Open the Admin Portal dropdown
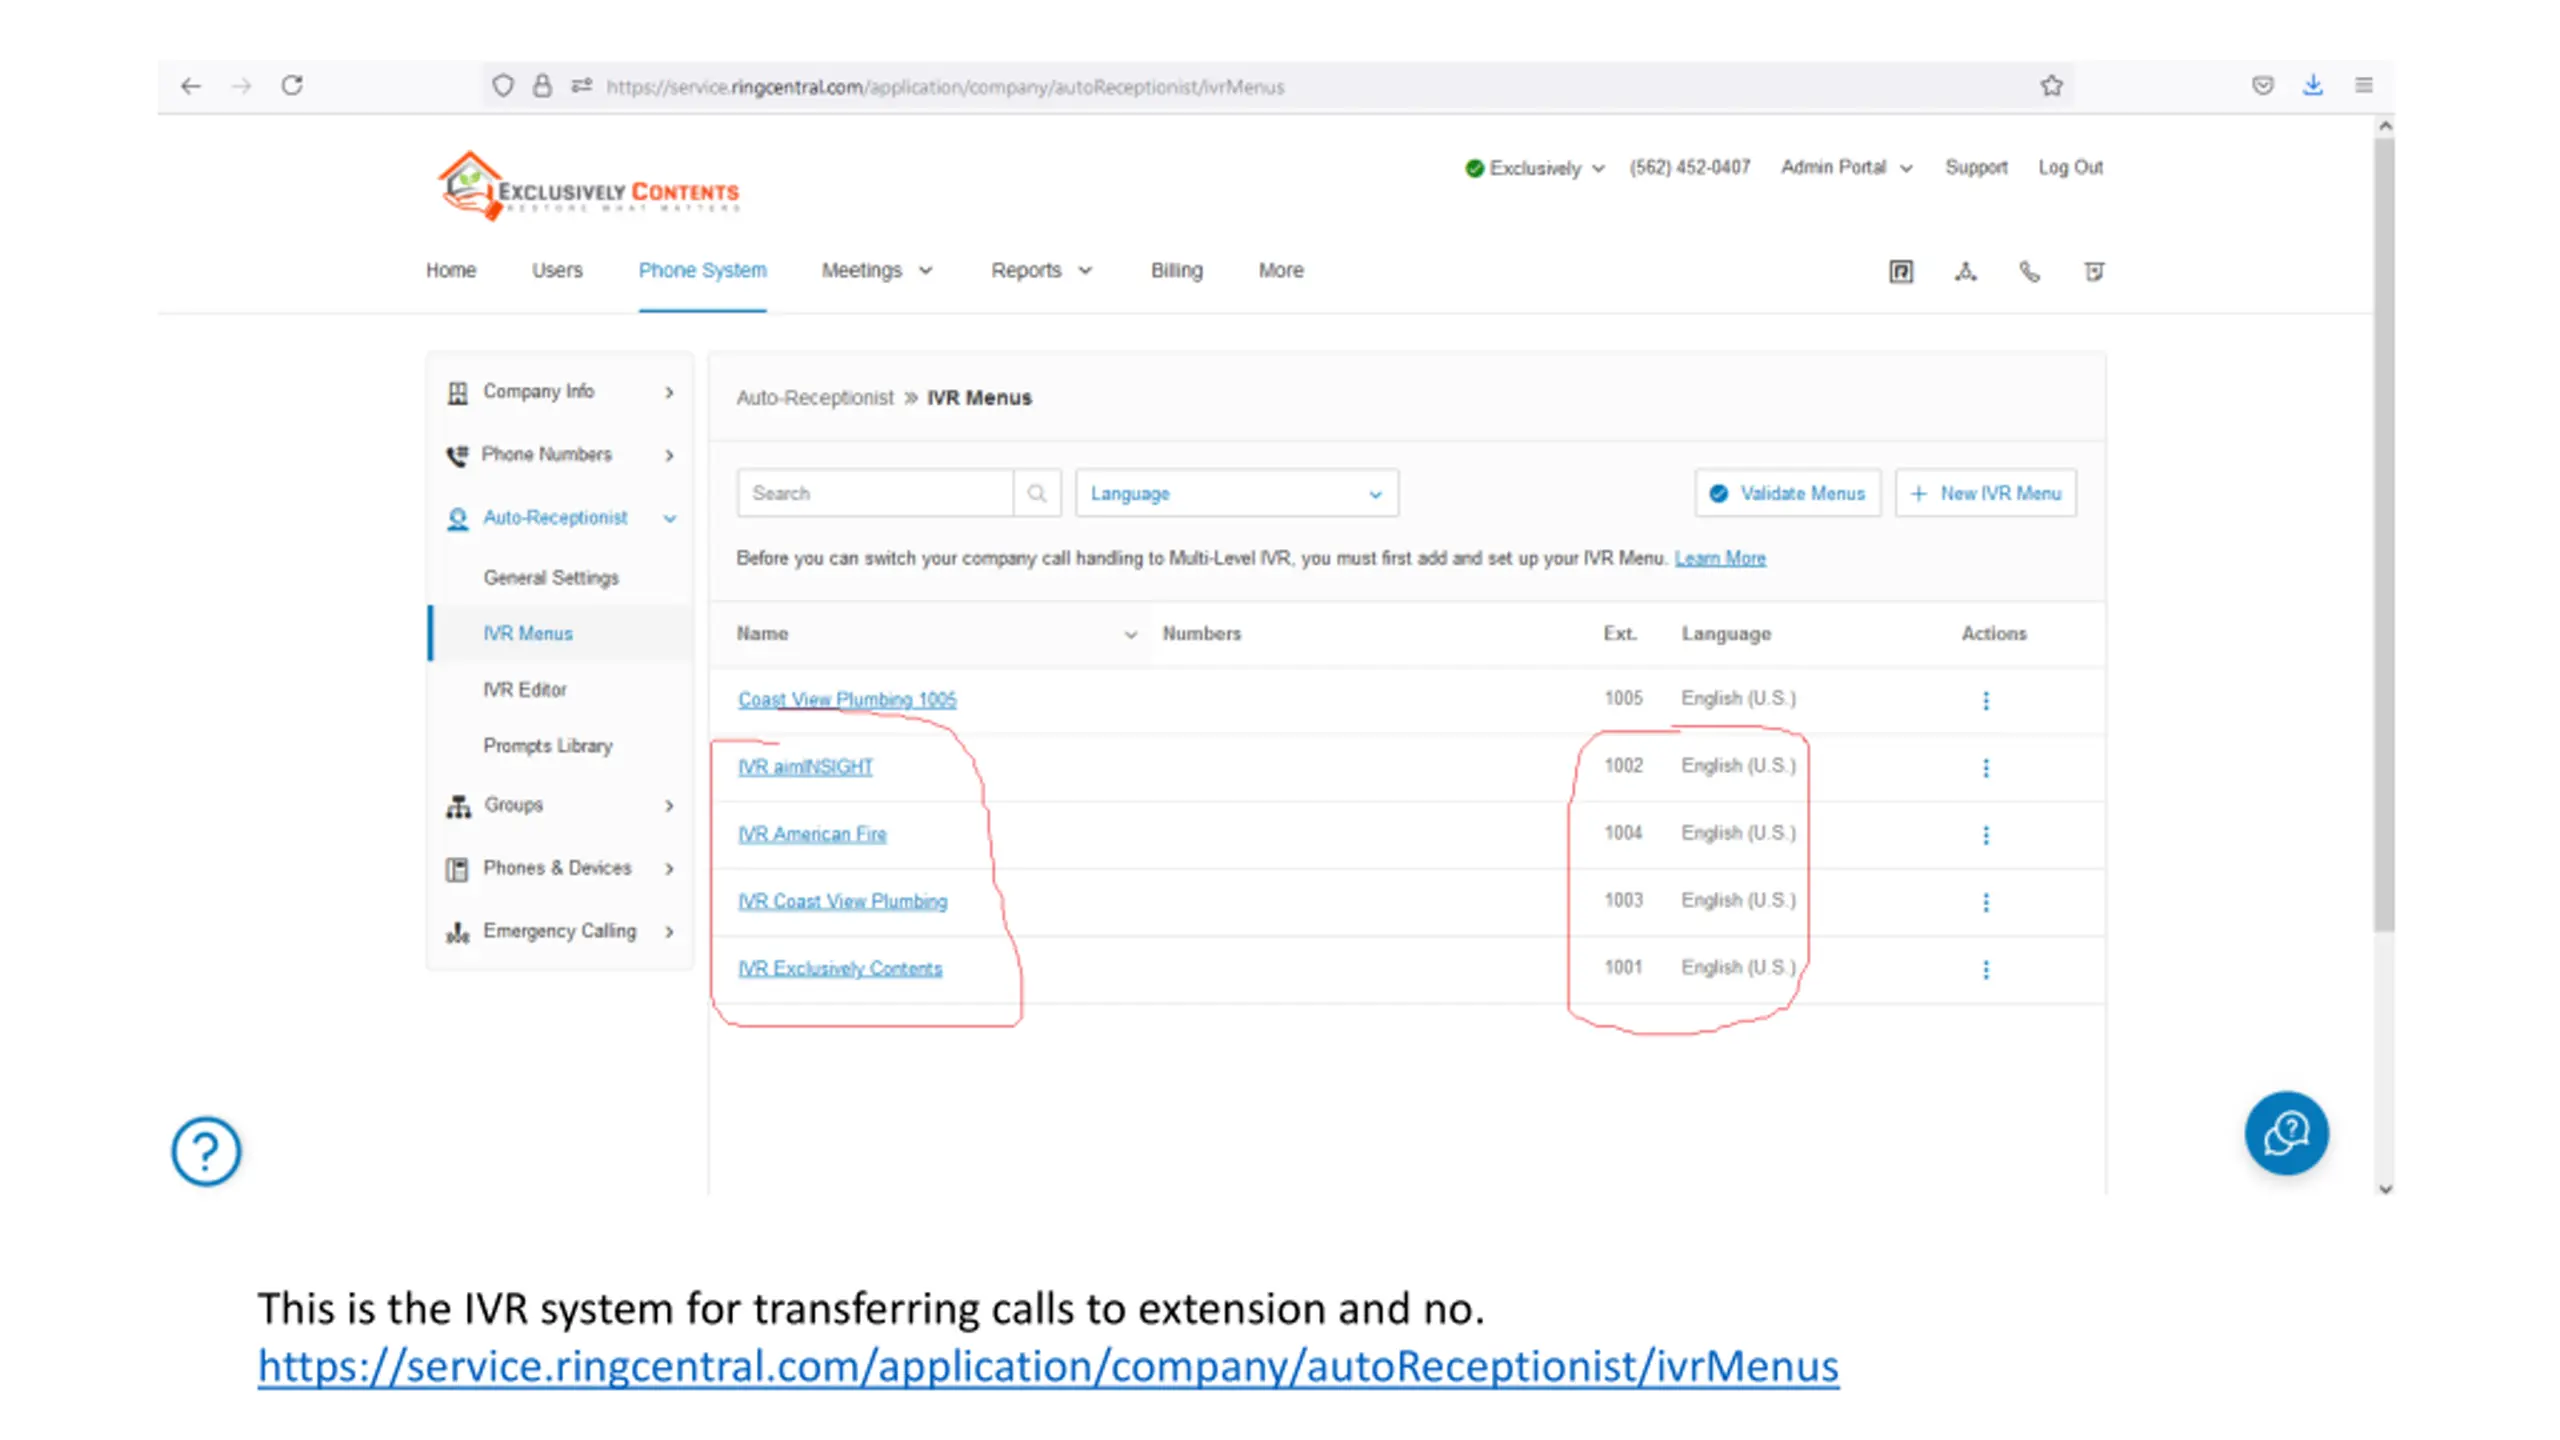The width and height of the screenshot is (2560, 1440). click(x=1845, y=167)
